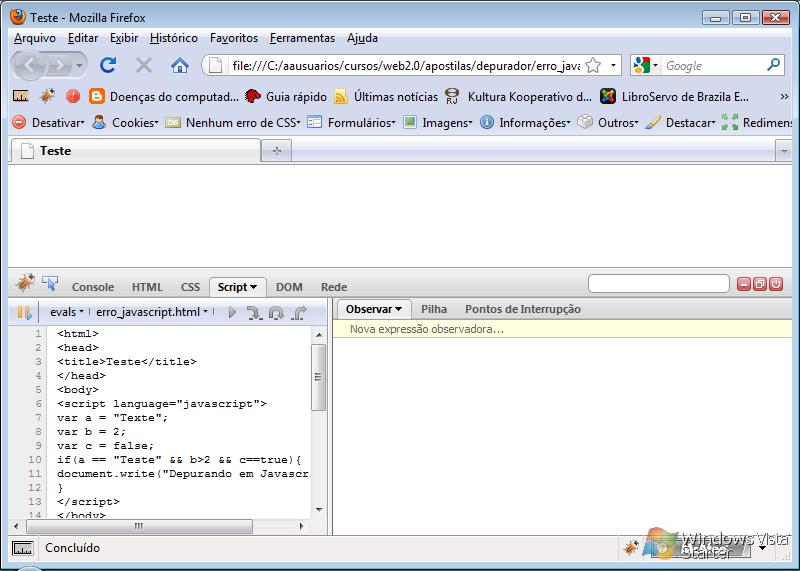
Task: Click the address bar URL field
Action: coord(406,66)
